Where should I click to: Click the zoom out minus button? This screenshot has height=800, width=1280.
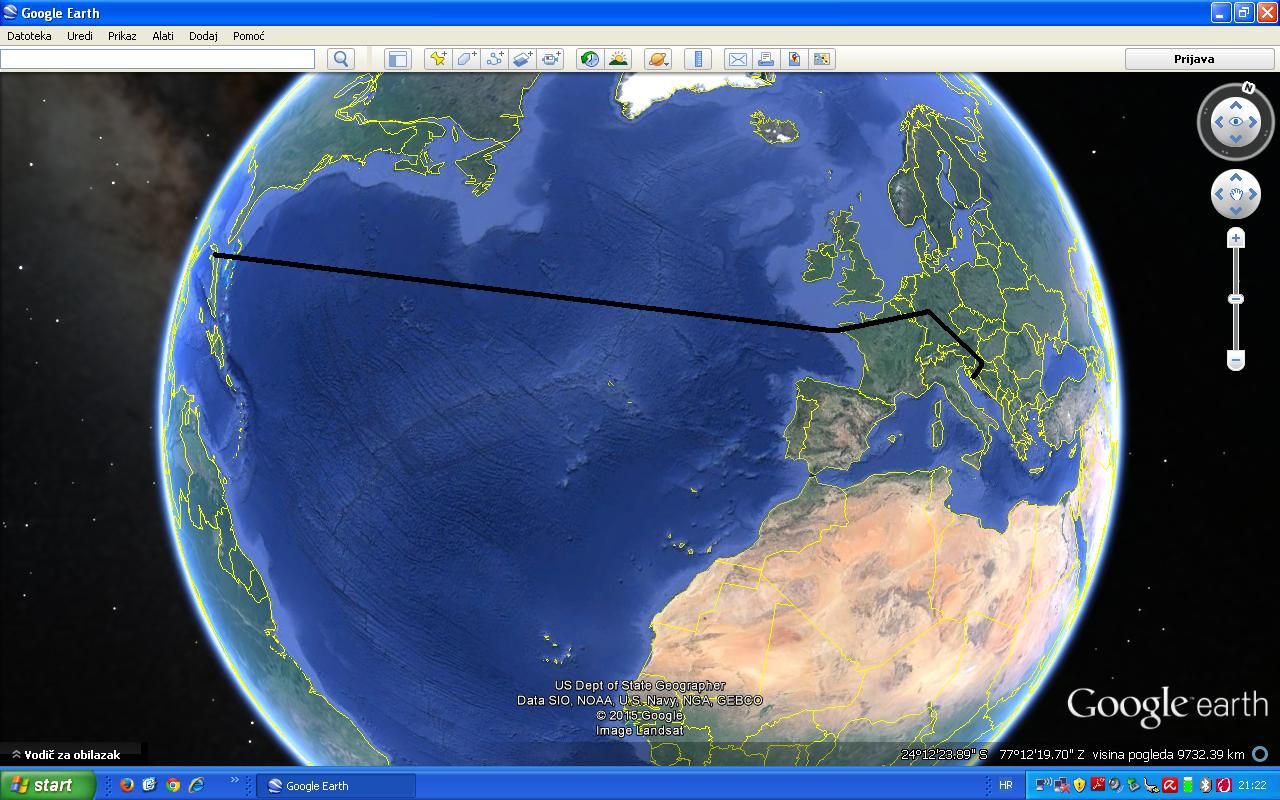[1236, 360]
